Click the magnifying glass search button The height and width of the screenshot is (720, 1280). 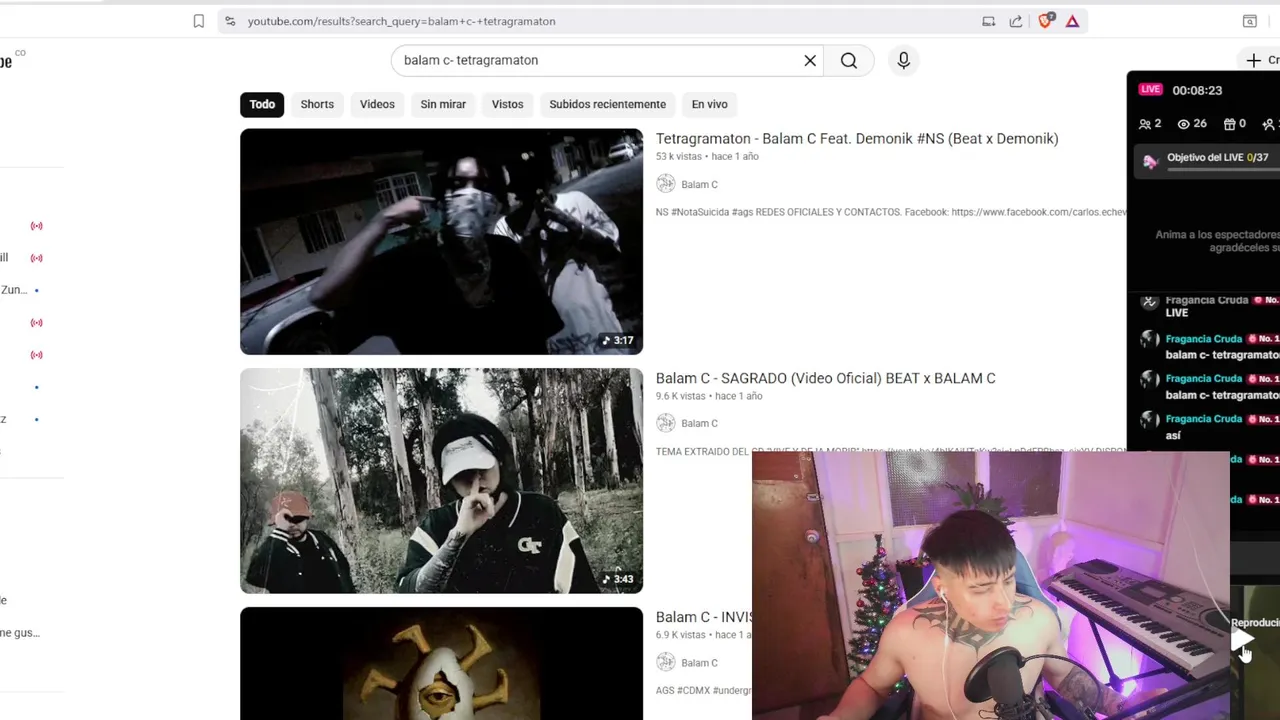click(x=849, y=60)
